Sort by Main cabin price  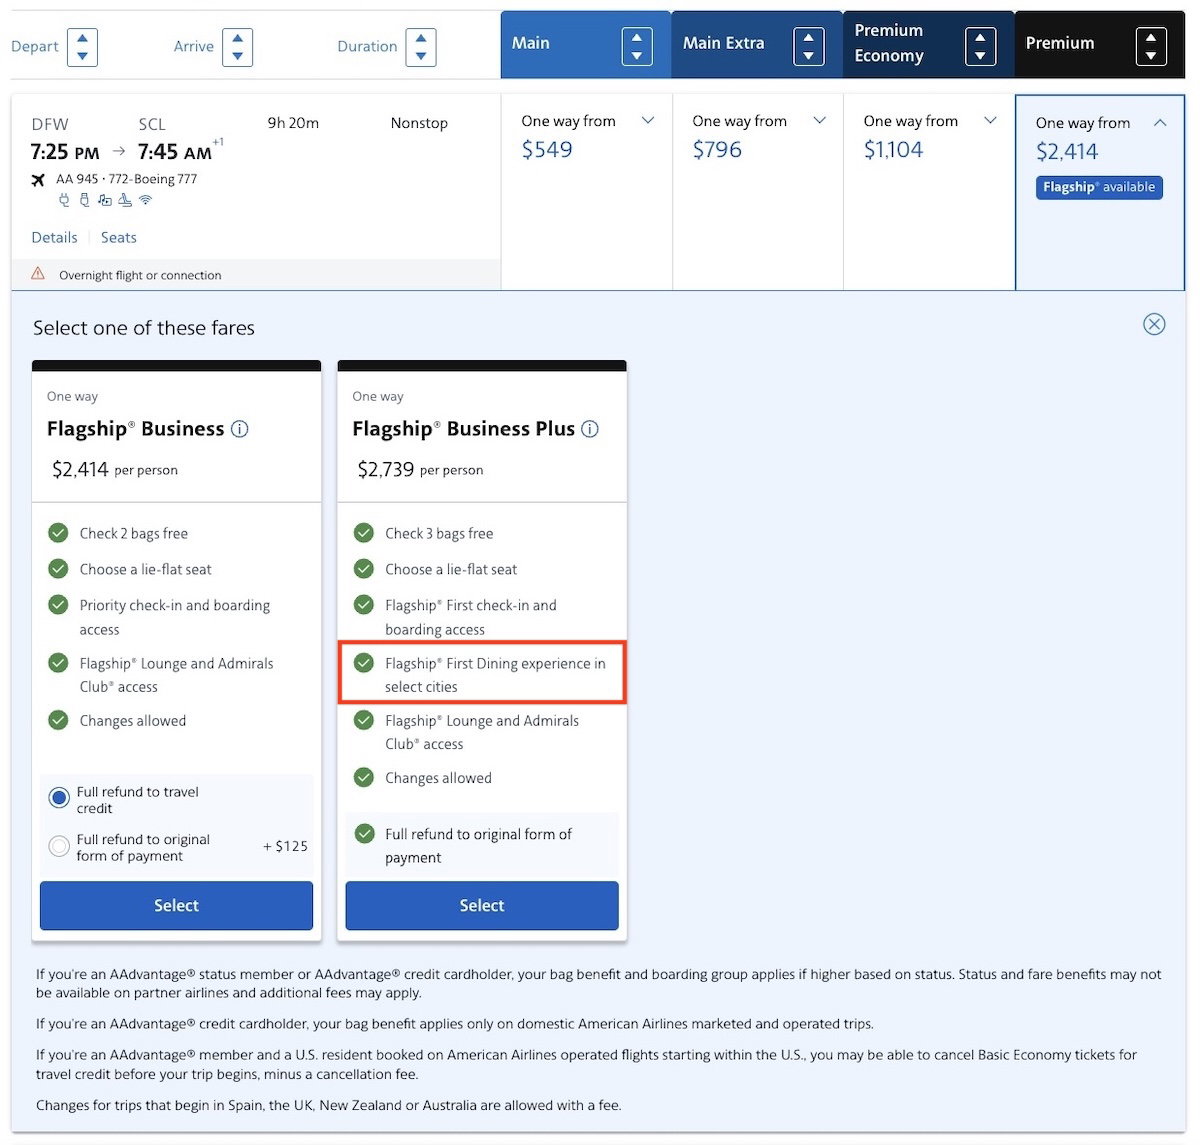(637, 47)
